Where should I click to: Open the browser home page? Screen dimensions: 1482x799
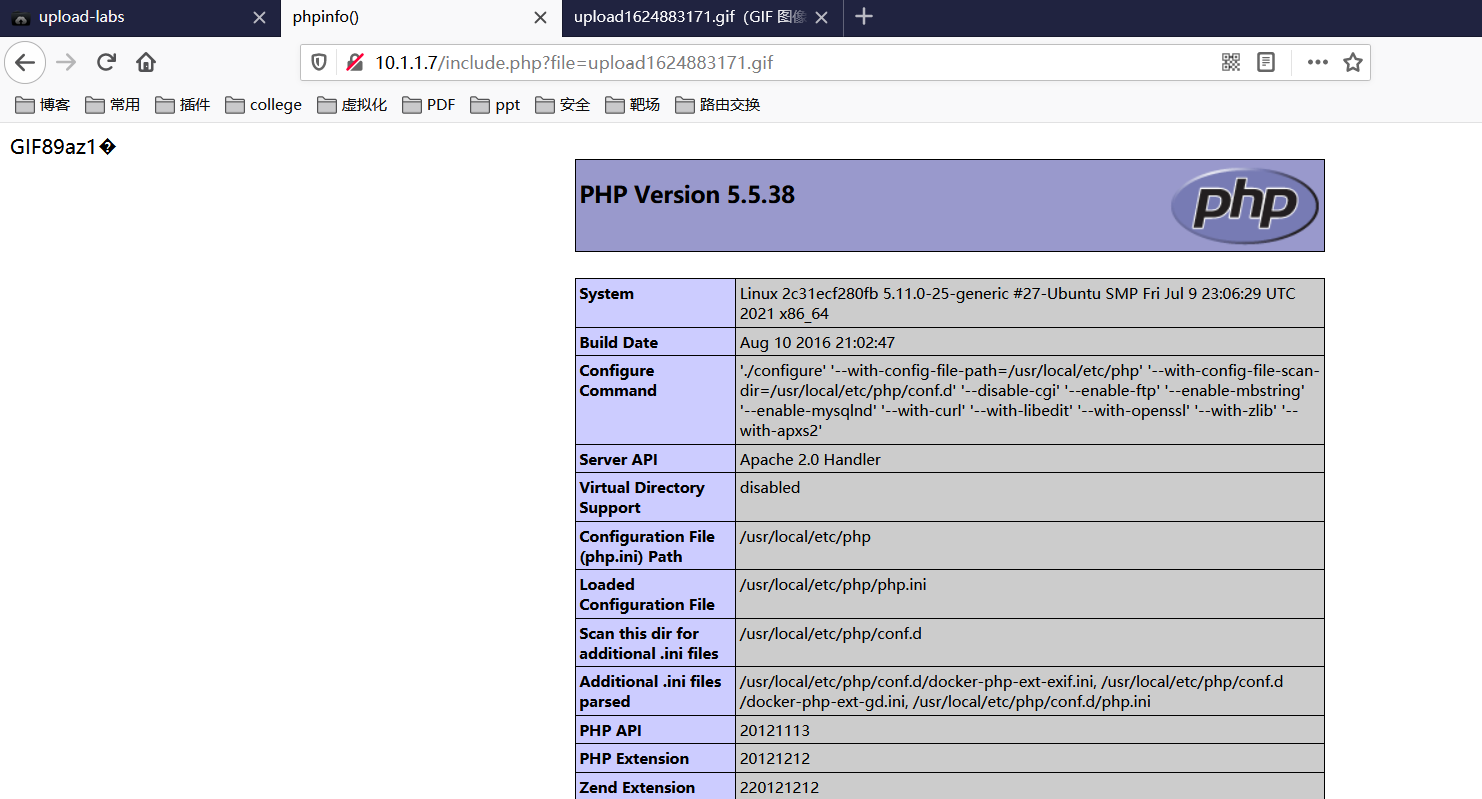pos(146,62)
